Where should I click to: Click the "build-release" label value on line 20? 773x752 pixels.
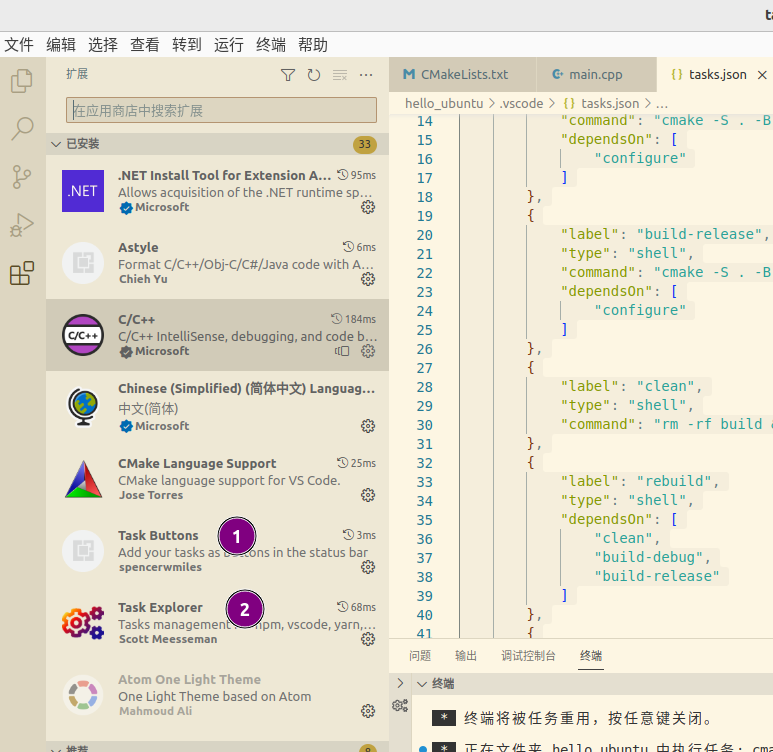(700, 234)
